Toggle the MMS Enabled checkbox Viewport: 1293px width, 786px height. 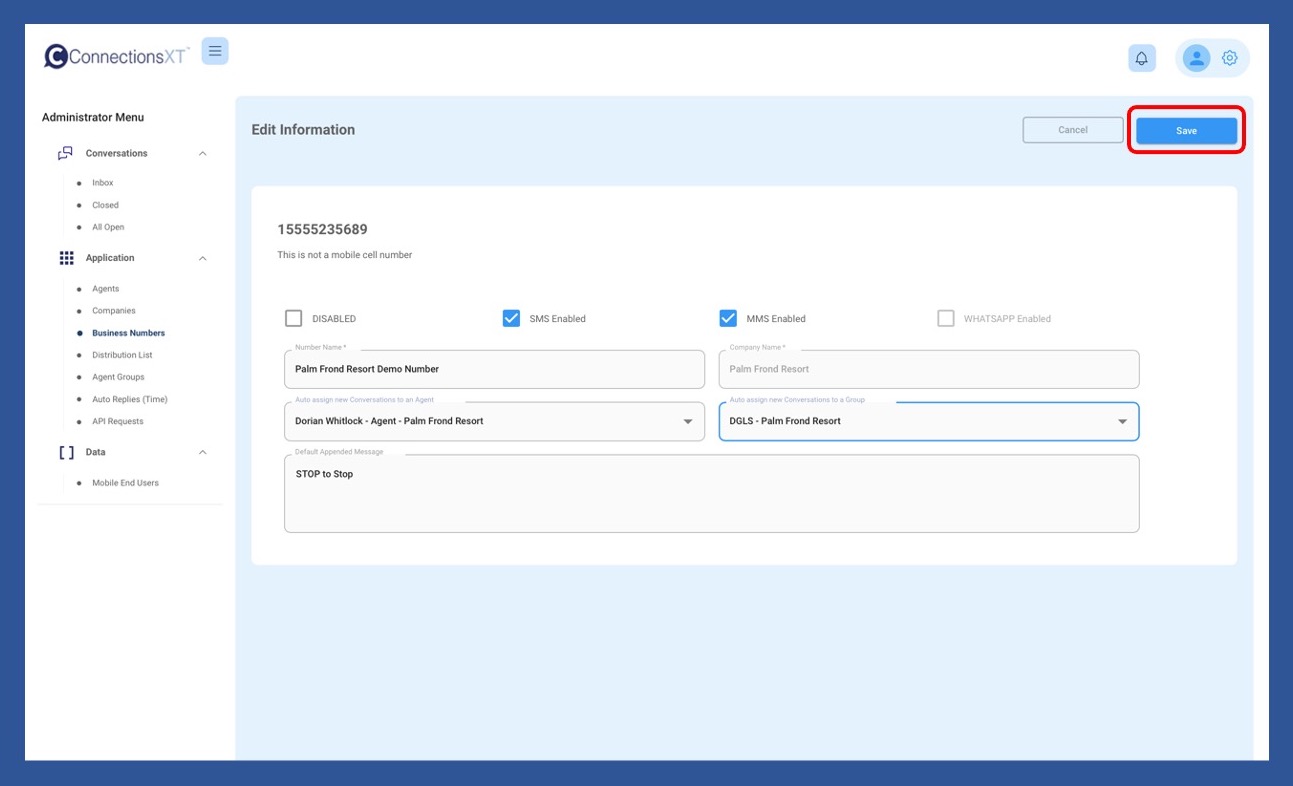coord(728,318)
